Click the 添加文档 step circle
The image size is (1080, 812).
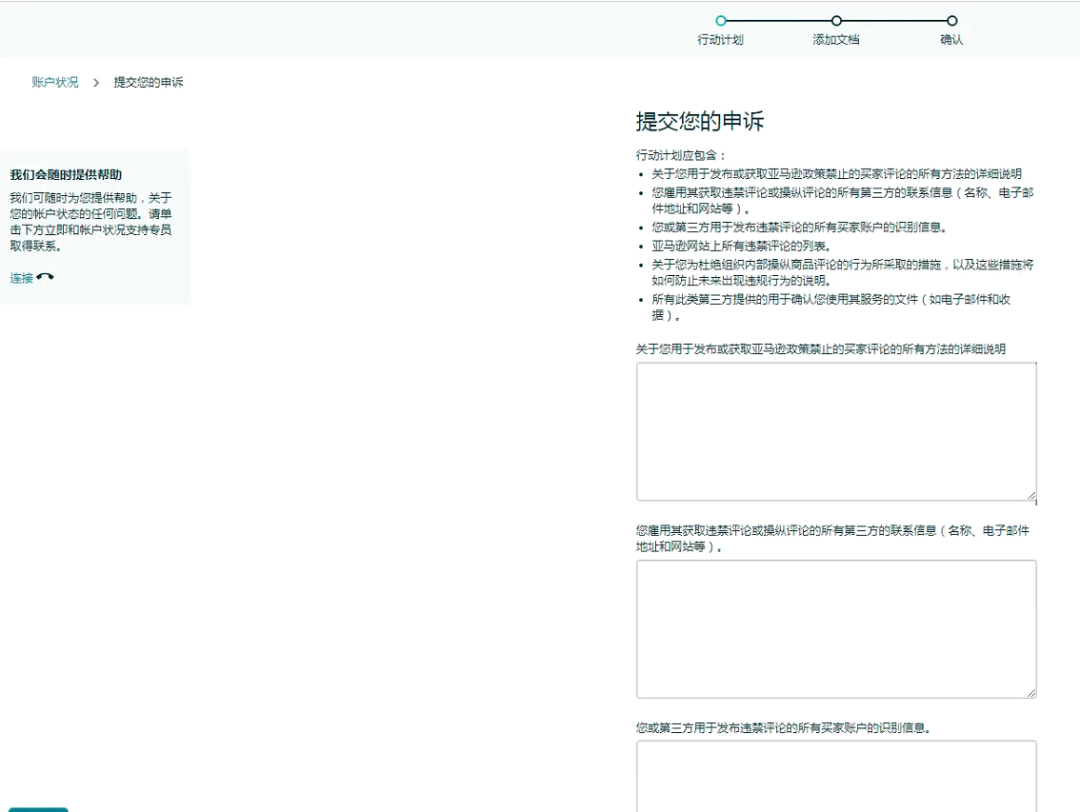836,20
